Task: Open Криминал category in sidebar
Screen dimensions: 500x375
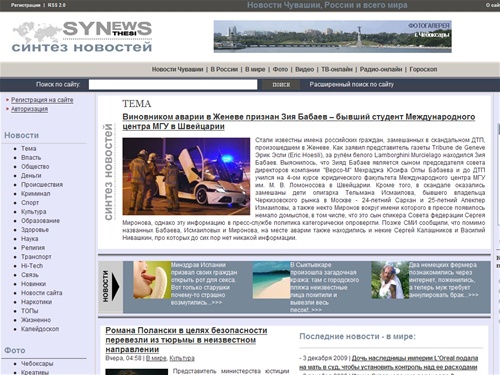Action: pyautogui.click(x=36, y=193)
